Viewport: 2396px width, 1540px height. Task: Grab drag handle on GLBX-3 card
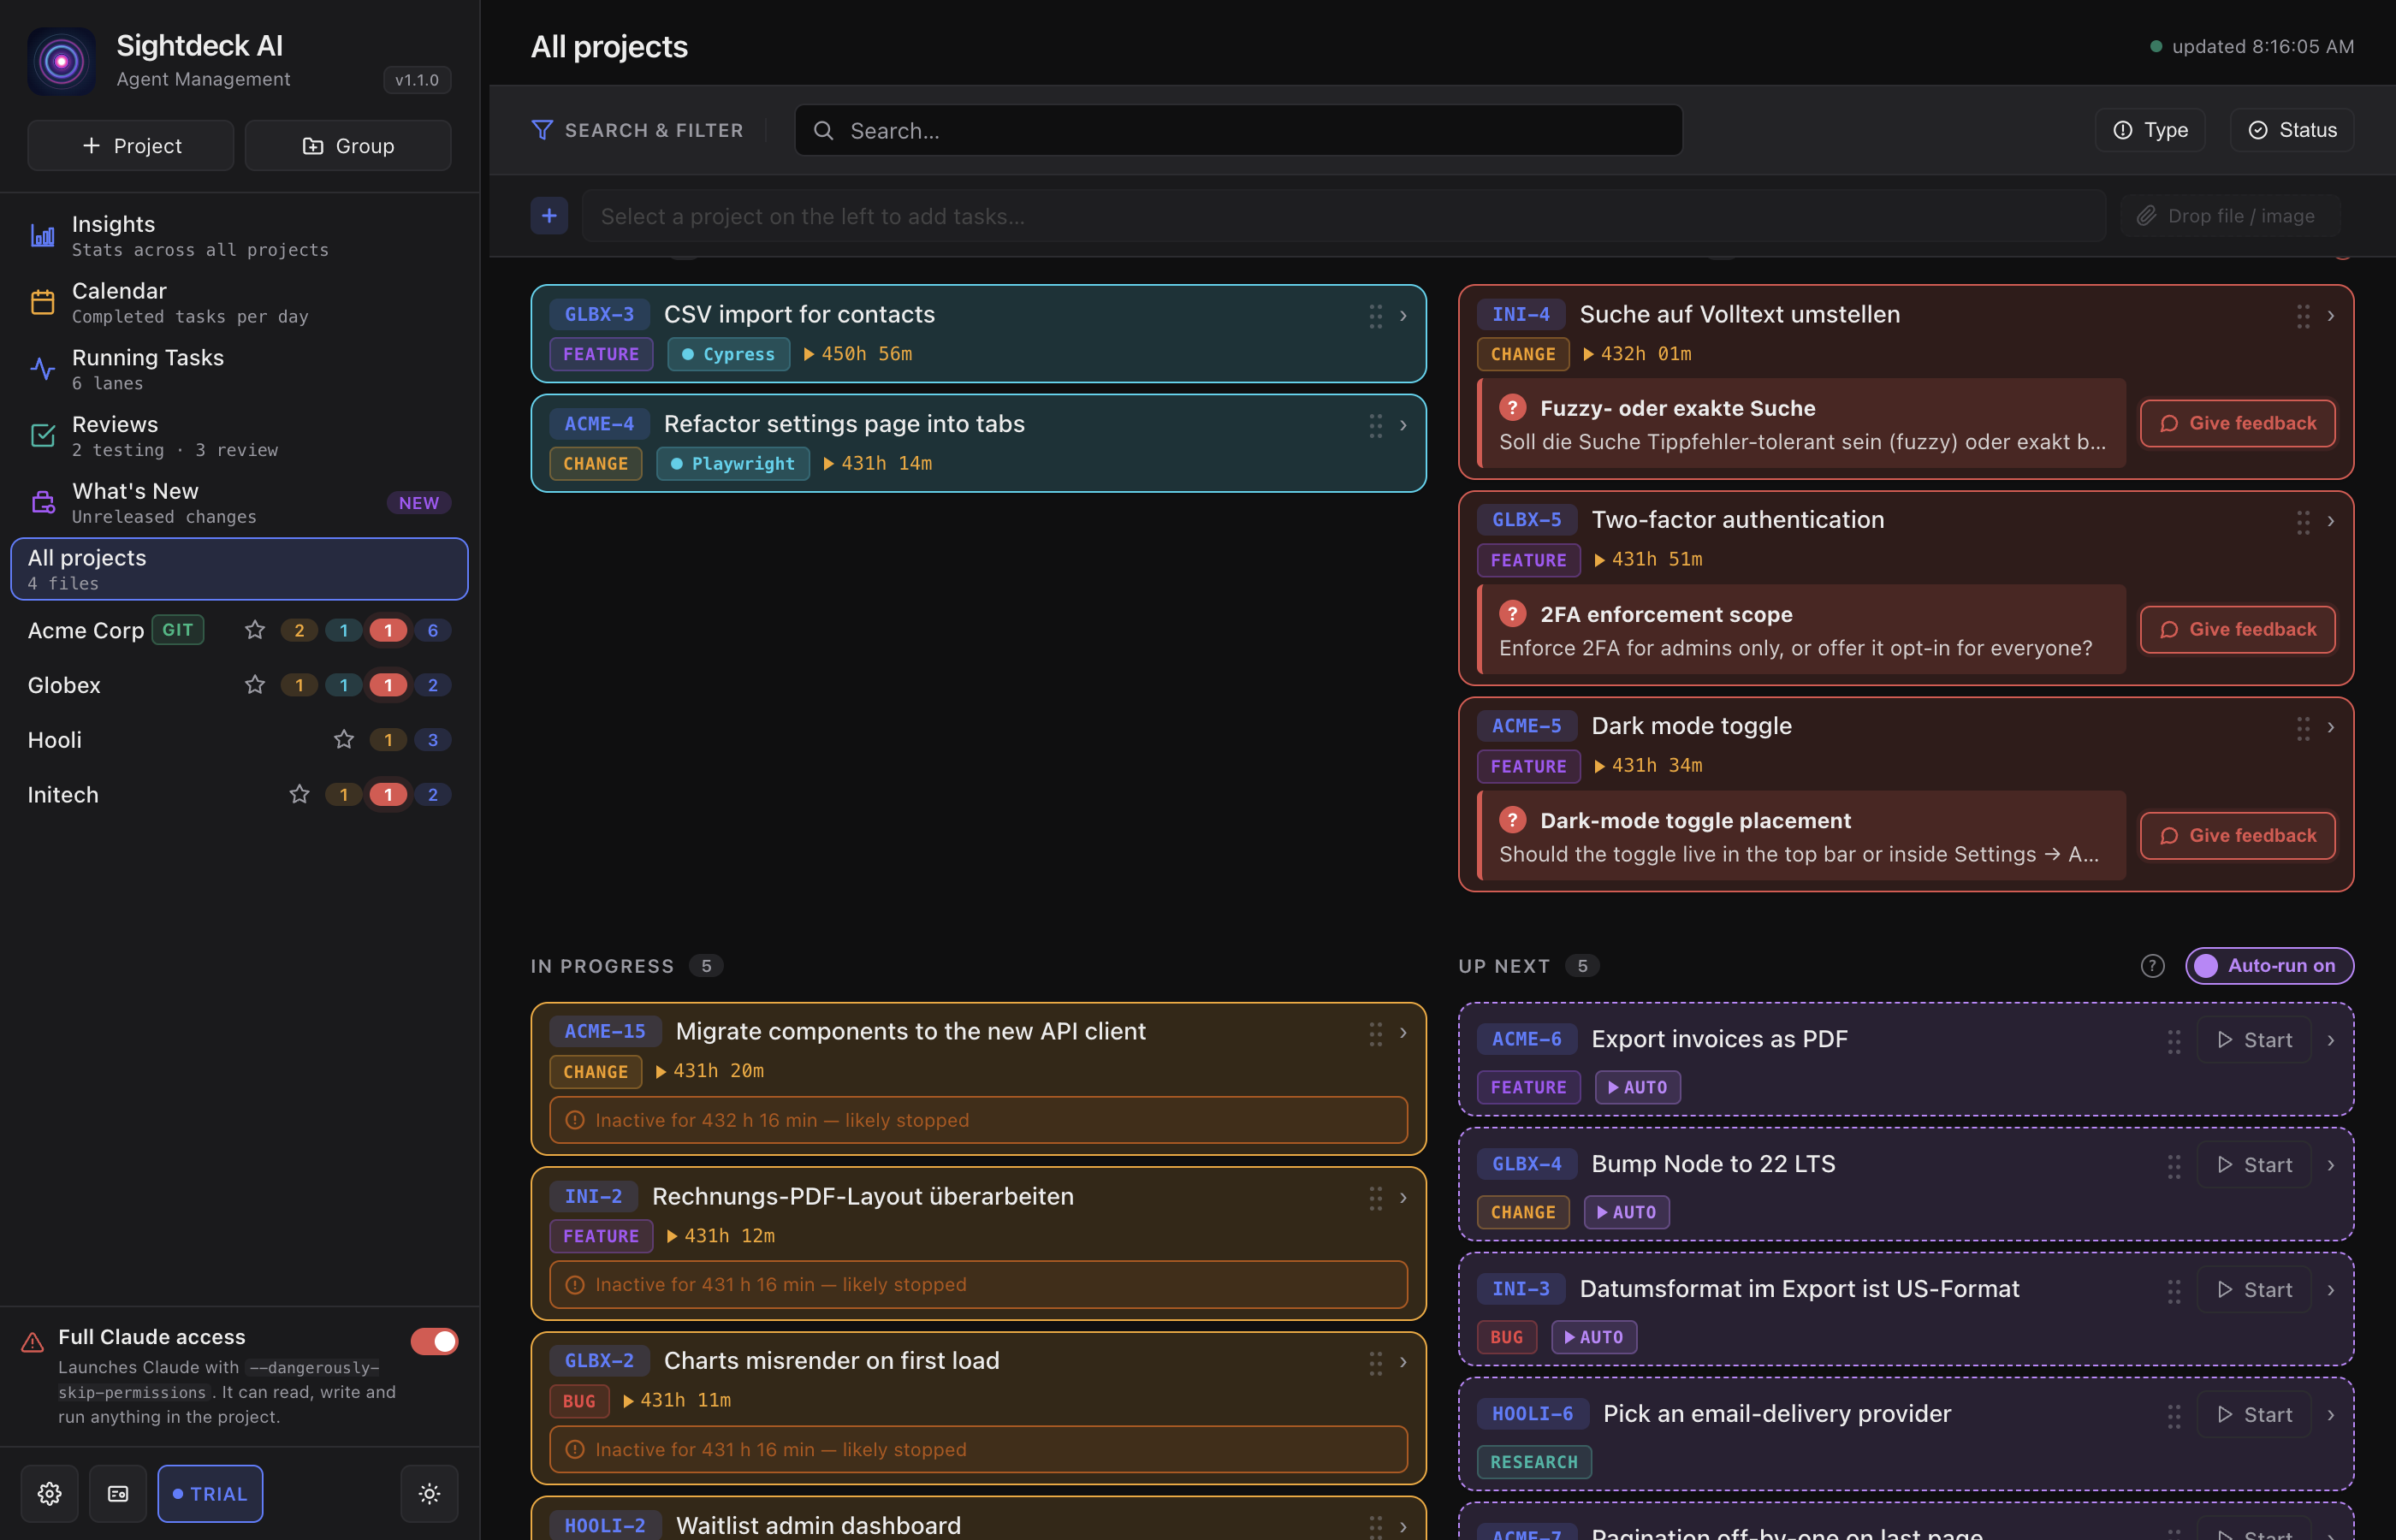pyautogui.click(x=1376, y=316)
